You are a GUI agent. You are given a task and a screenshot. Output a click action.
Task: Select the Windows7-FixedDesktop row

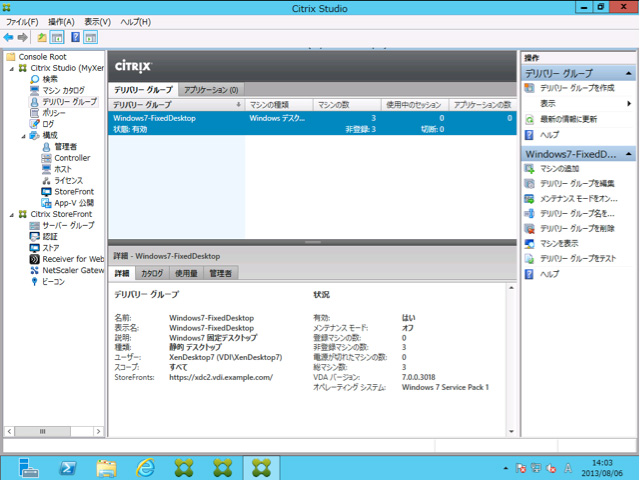coord(312,123)
